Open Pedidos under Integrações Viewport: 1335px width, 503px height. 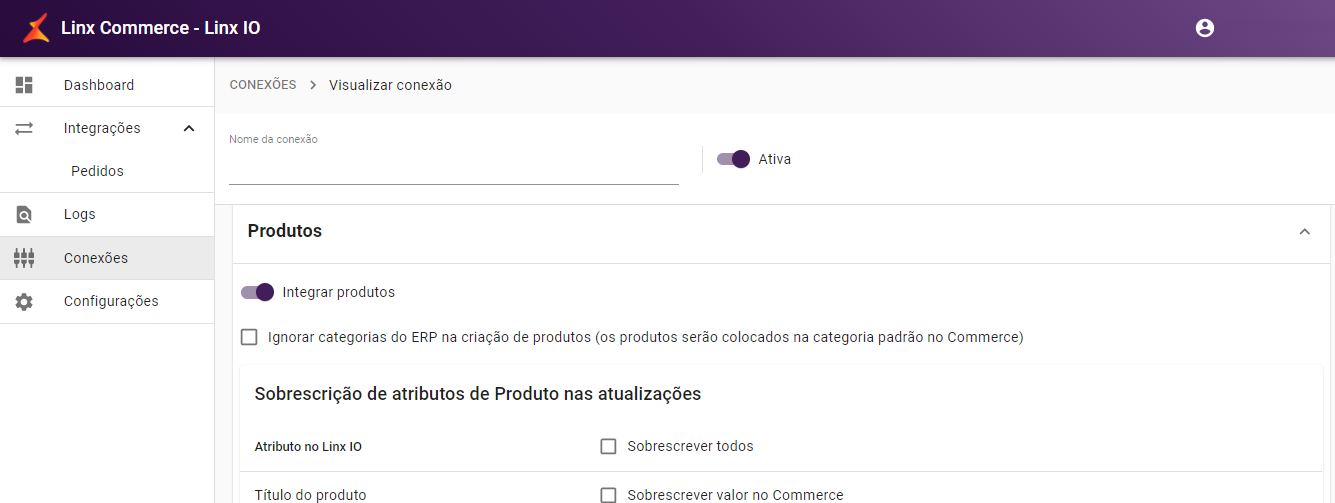107,171
